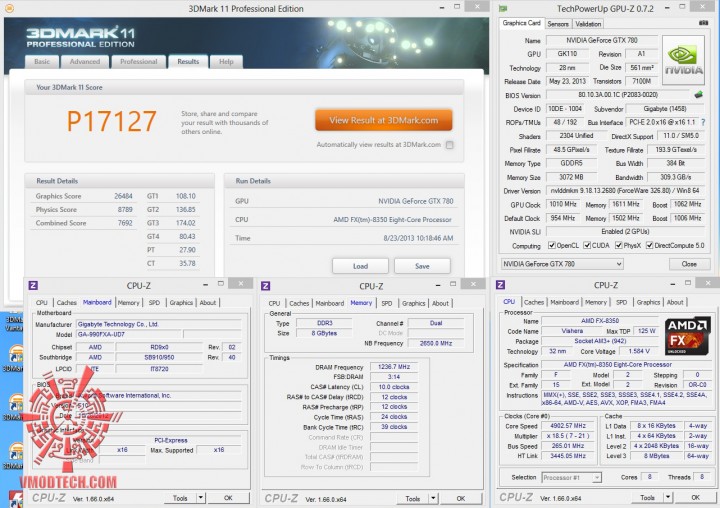The height and width of the screenshot is (508, 720).
Task: Open the Help tab in 3DMark
Action: 226,62
